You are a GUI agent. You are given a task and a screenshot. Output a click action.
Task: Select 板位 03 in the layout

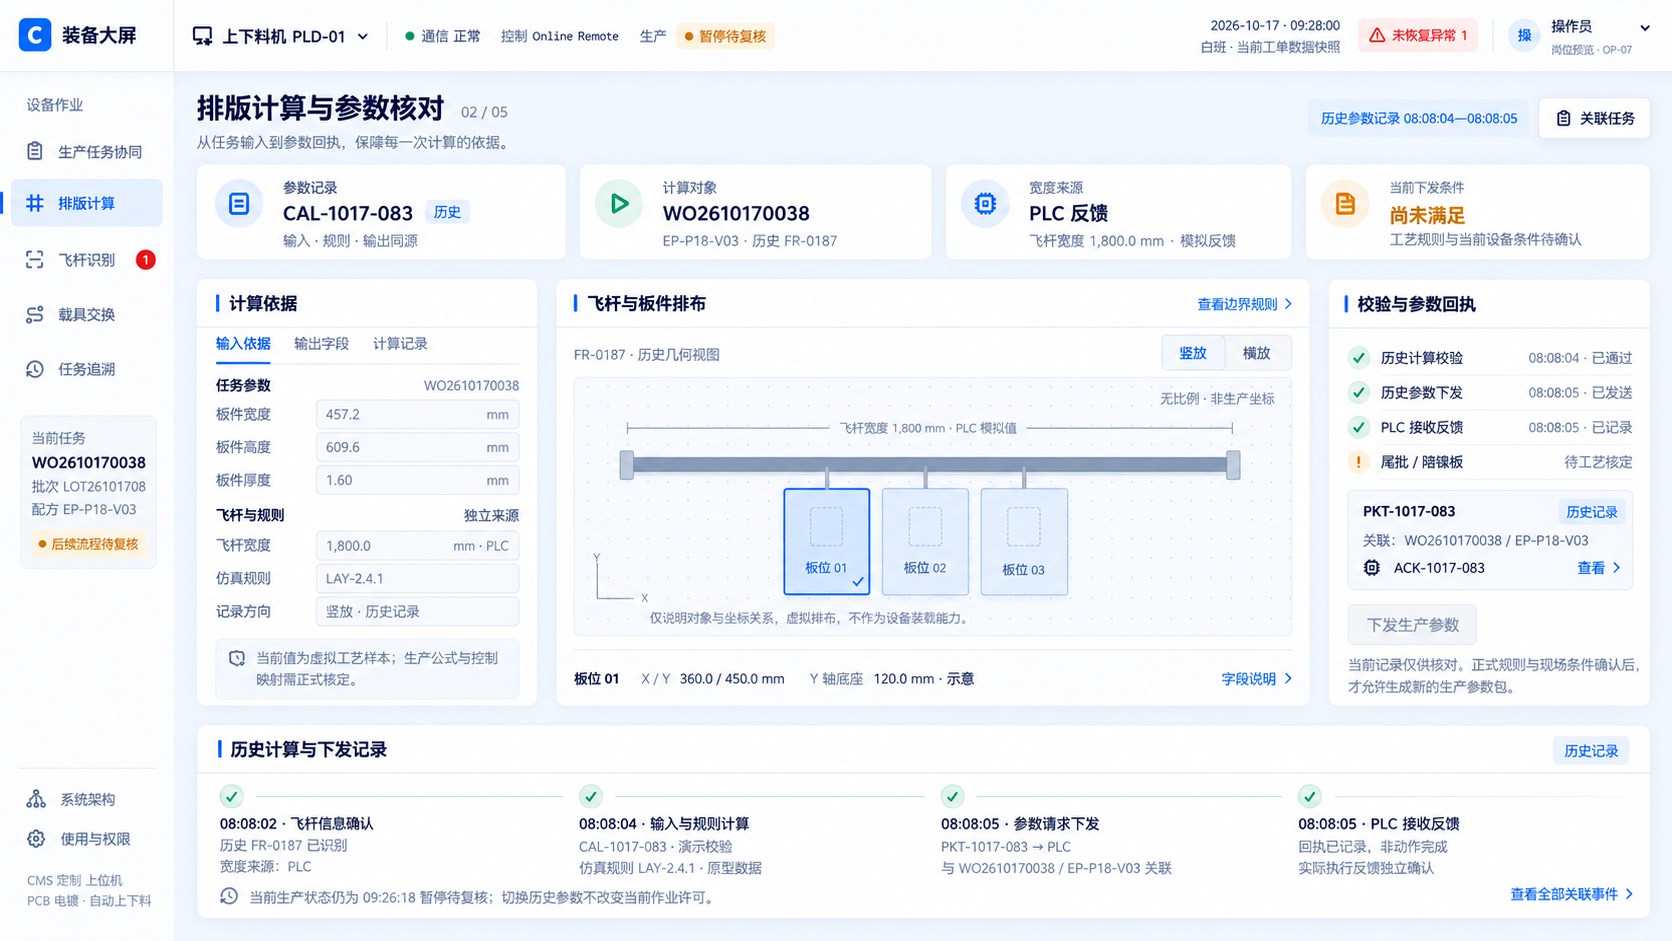pos(1024,542)
